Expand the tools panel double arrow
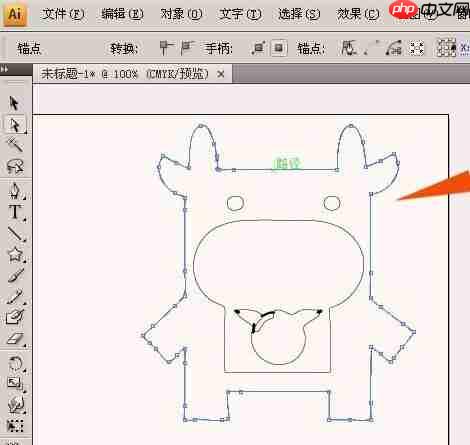Screen dimensions: 470x445 tap(4, 69)
